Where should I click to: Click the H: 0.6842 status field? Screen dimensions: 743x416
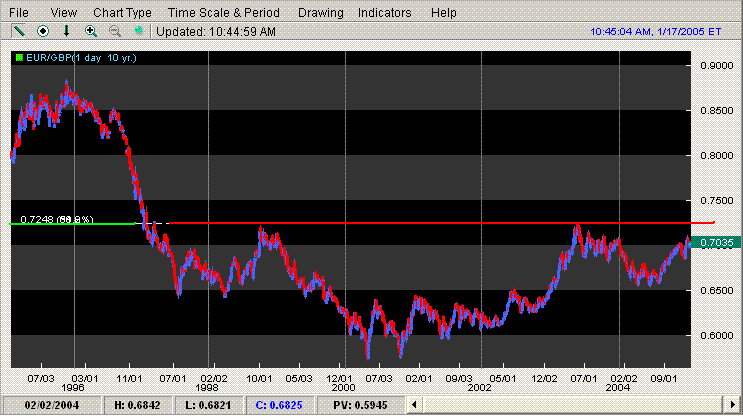click(x=137, y=405)
